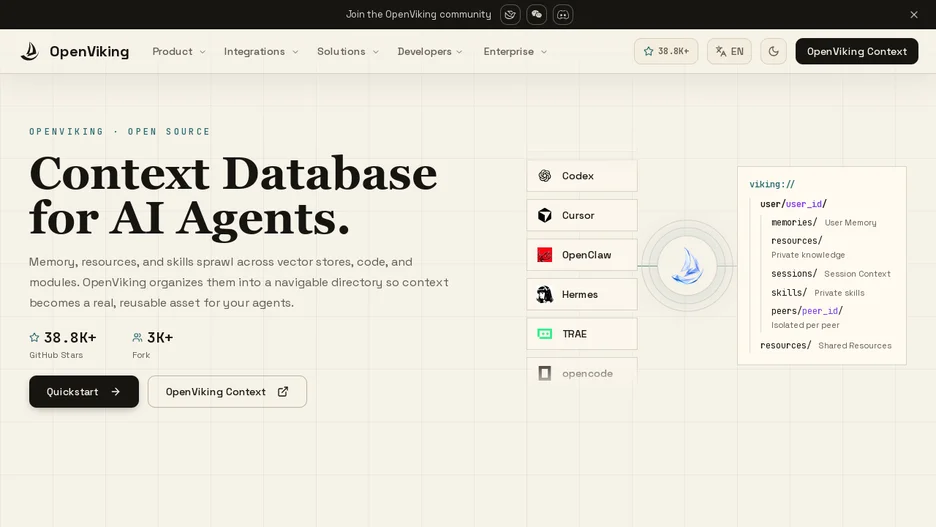Click the 'OPENVIKING · OPEN SOURCE' label
936x527 pixels.
click(119, 131)
